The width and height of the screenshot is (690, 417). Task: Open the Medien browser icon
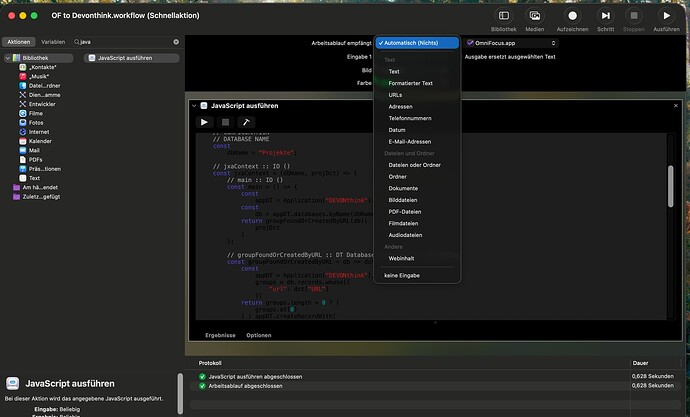pos(535,15)
